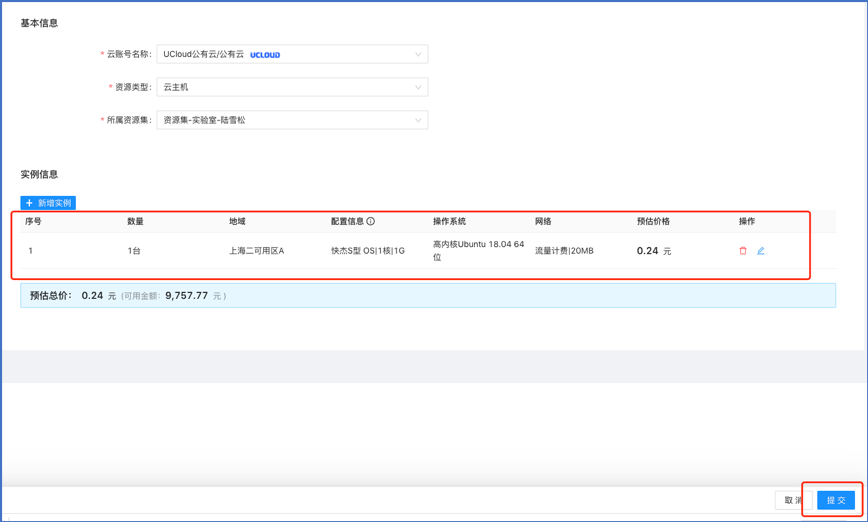Open the resource set dropdown

pyautogui.click(x=292, y=120)
